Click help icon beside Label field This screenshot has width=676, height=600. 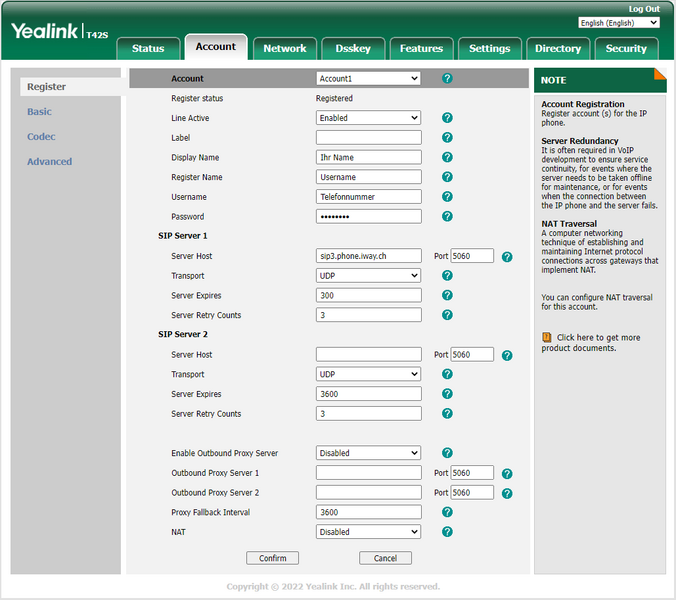tap(447, 138)
